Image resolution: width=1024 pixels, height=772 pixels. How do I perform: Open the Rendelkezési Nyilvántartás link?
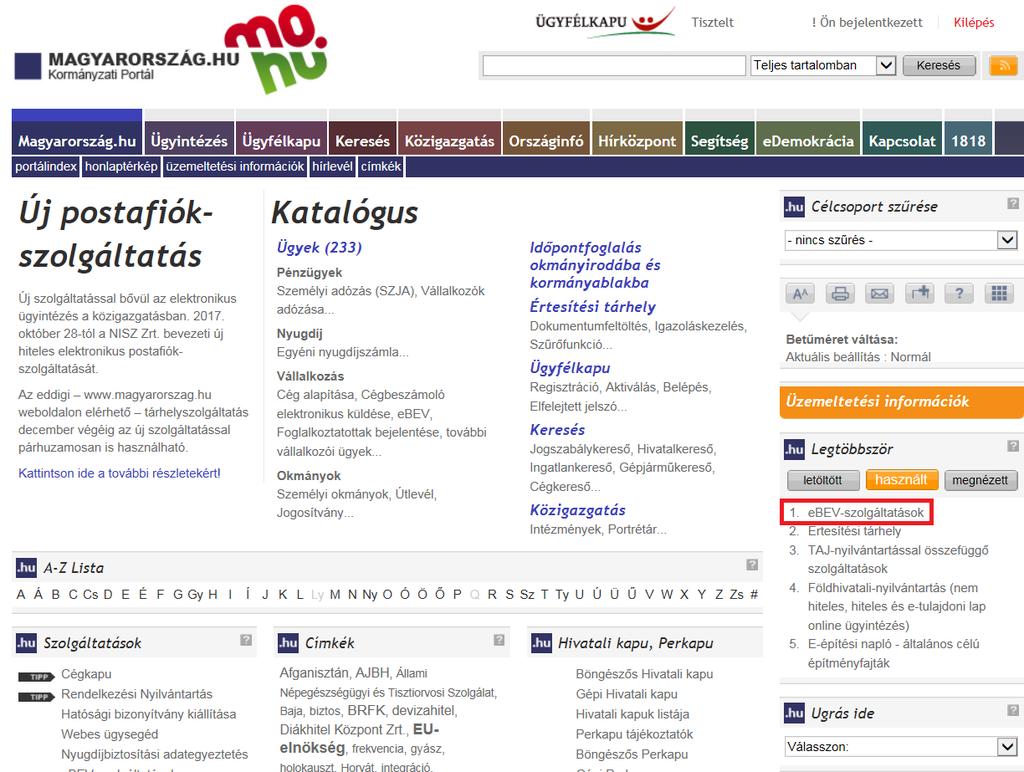[x=137, y=694]
